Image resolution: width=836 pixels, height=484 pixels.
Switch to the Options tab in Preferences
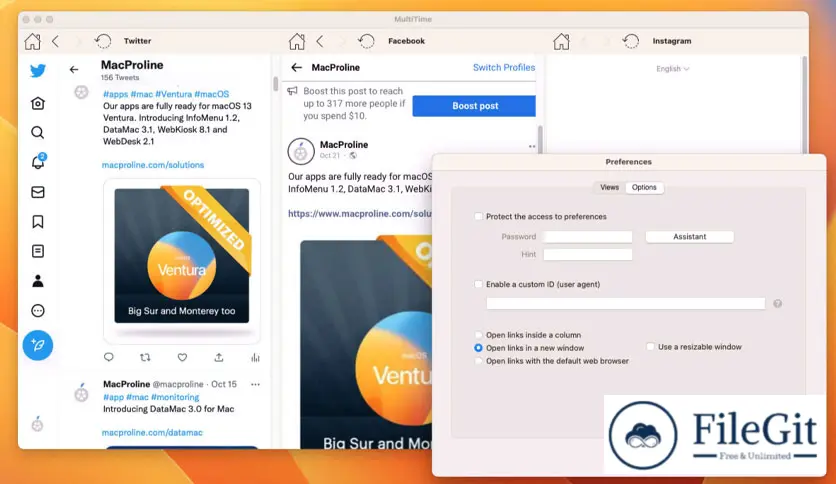[644, 187]
